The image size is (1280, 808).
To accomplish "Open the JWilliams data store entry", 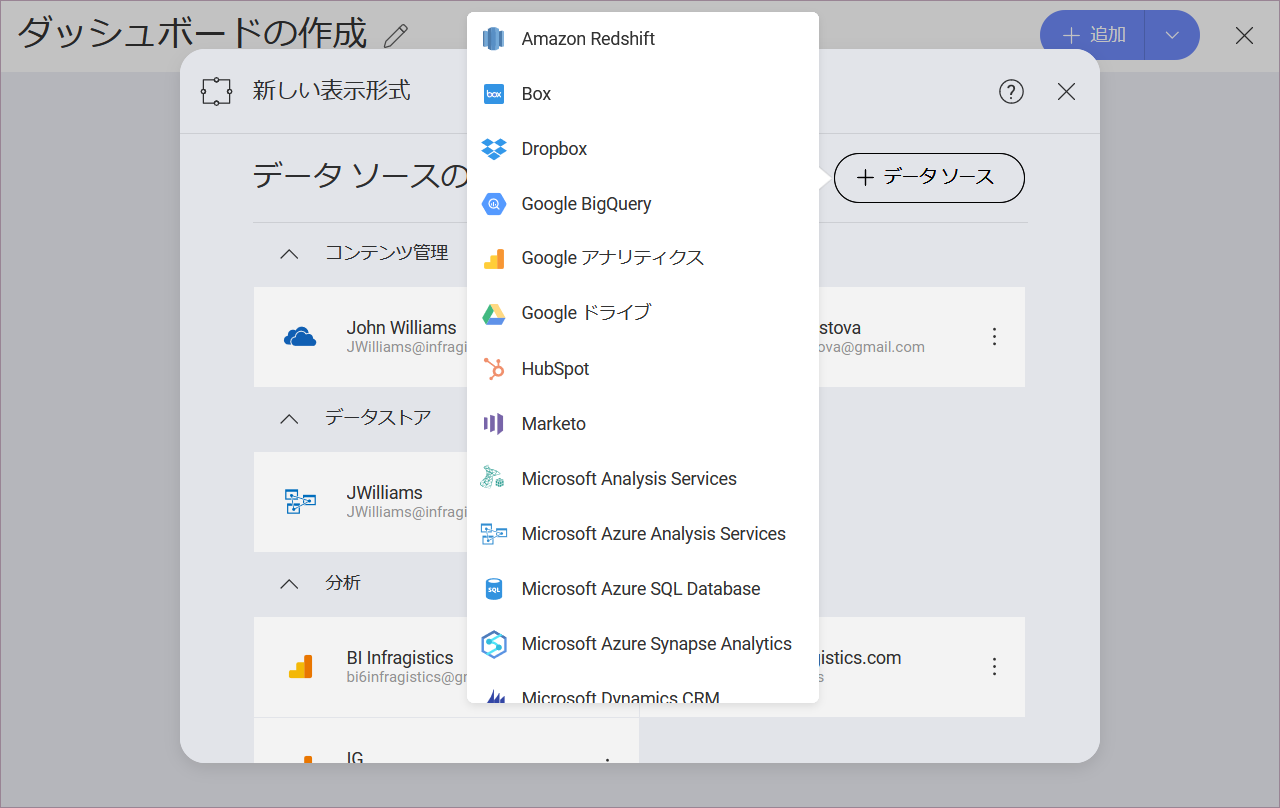I will [x=361, y=502].
